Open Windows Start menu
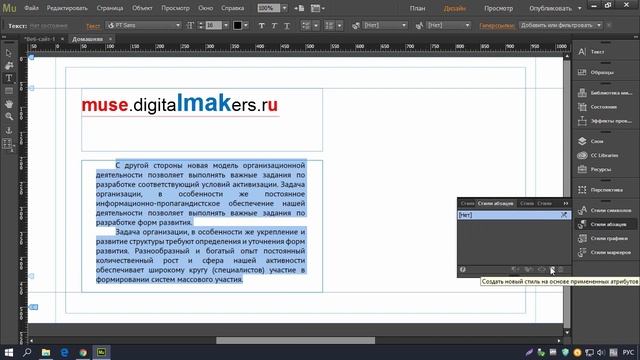This screenshot has width=640, height=360. [x=9, y=352]
